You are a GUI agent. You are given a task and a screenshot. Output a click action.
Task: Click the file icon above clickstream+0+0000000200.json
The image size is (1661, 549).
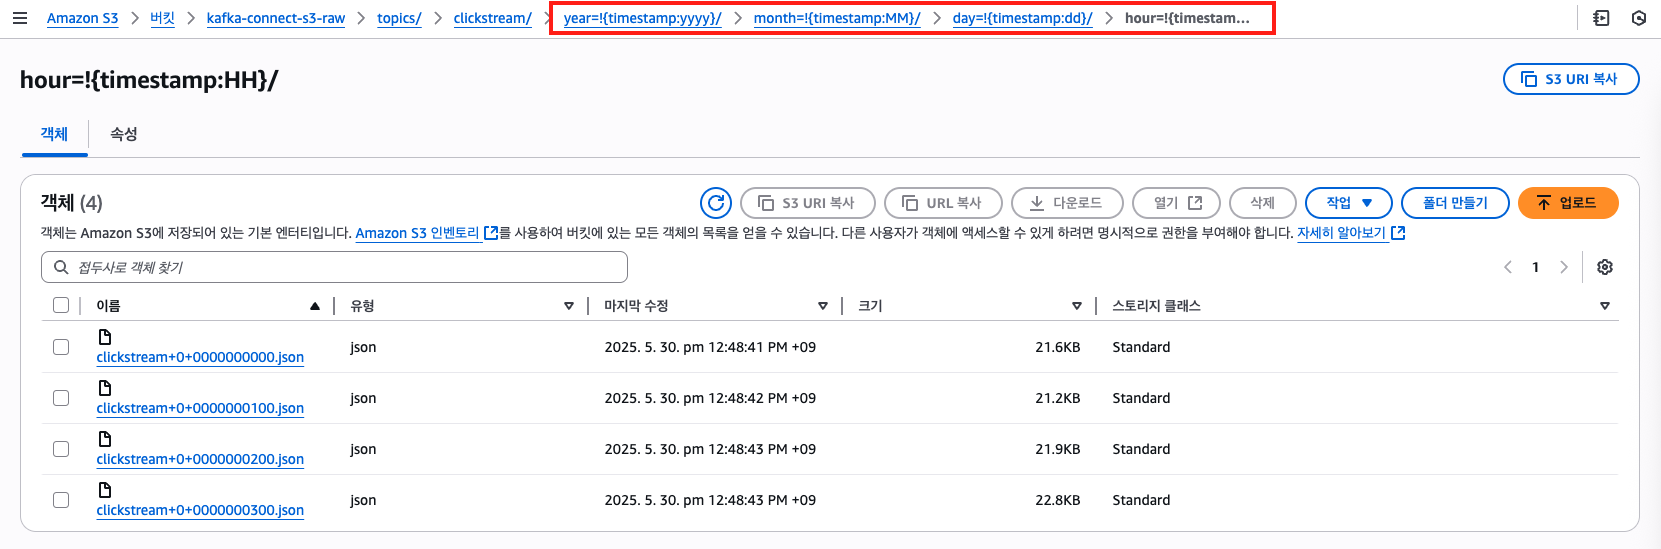(105, 439)
